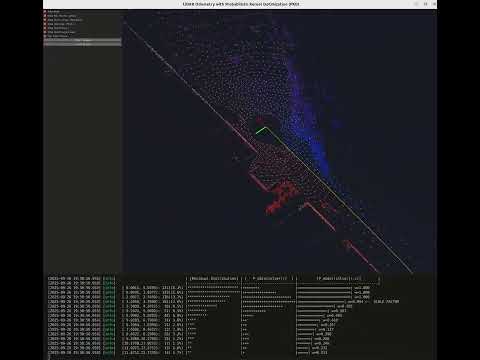Maximize the LiDAR Odometry window
The width and height of the screenshot is (480, 360).
425,4
